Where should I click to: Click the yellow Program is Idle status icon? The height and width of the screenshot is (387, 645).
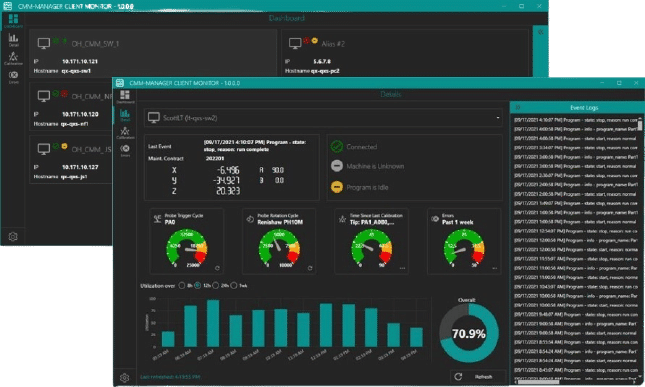click(337, 187)
